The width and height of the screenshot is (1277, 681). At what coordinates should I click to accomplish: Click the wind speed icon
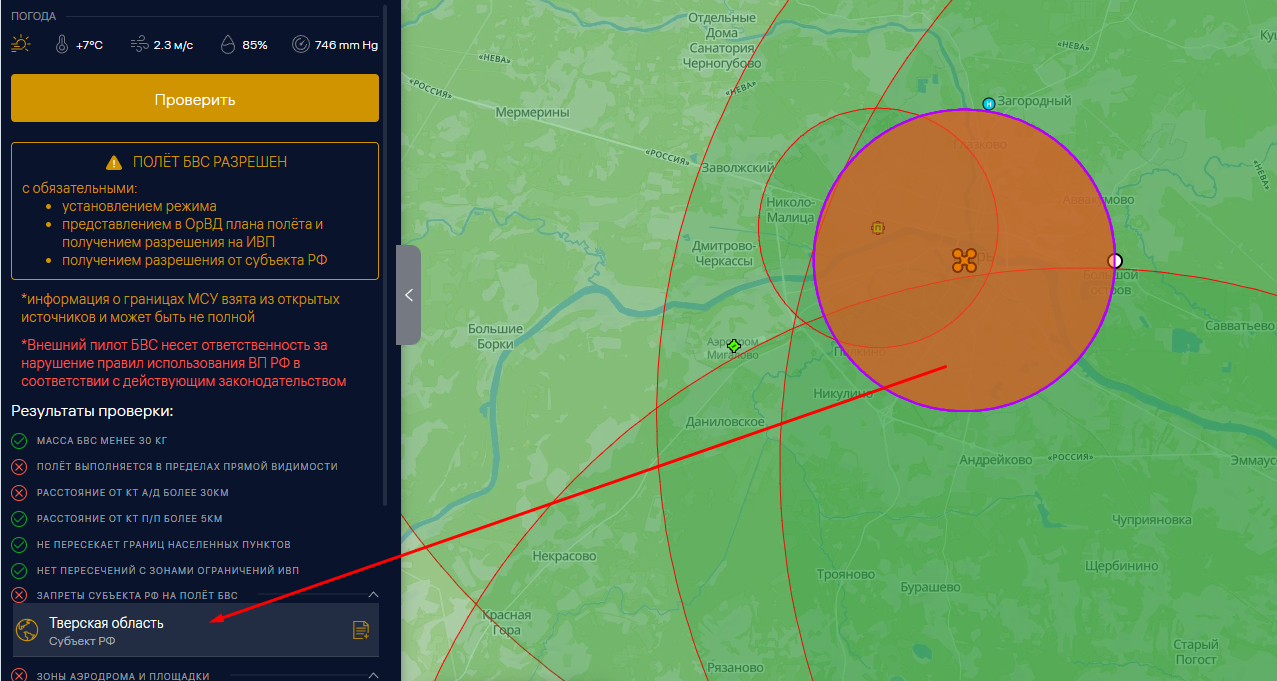[139, 45]
